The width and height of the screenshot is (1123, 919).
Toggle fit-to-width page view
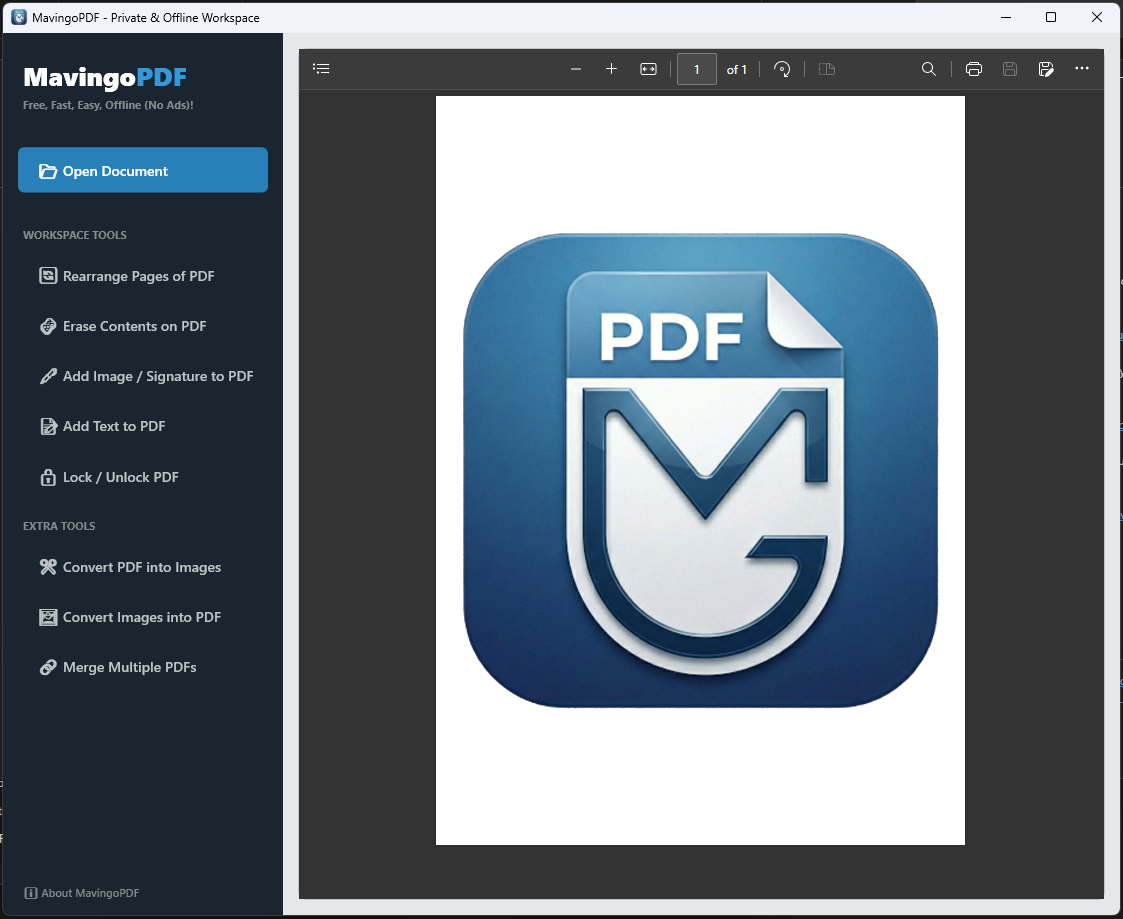[x=648, y=68]
